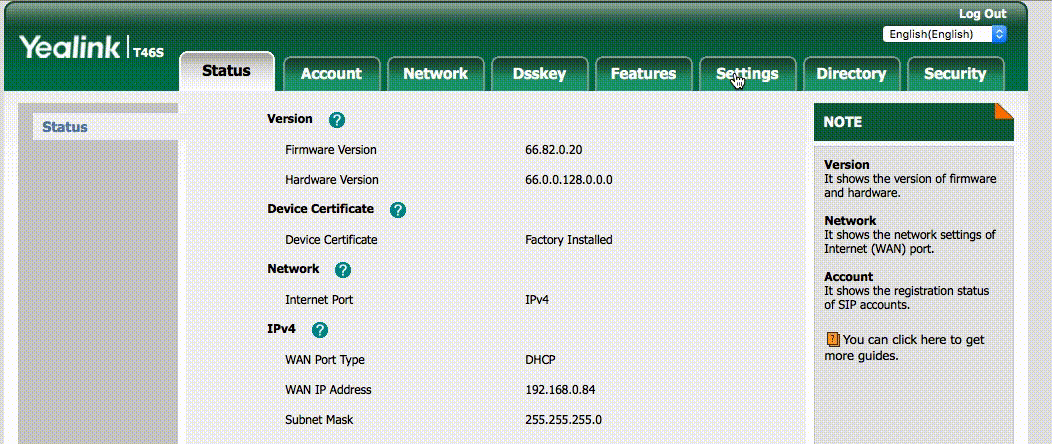Open the Security tab
Viewport: 1052px width, 444px height.
[955, 74]
